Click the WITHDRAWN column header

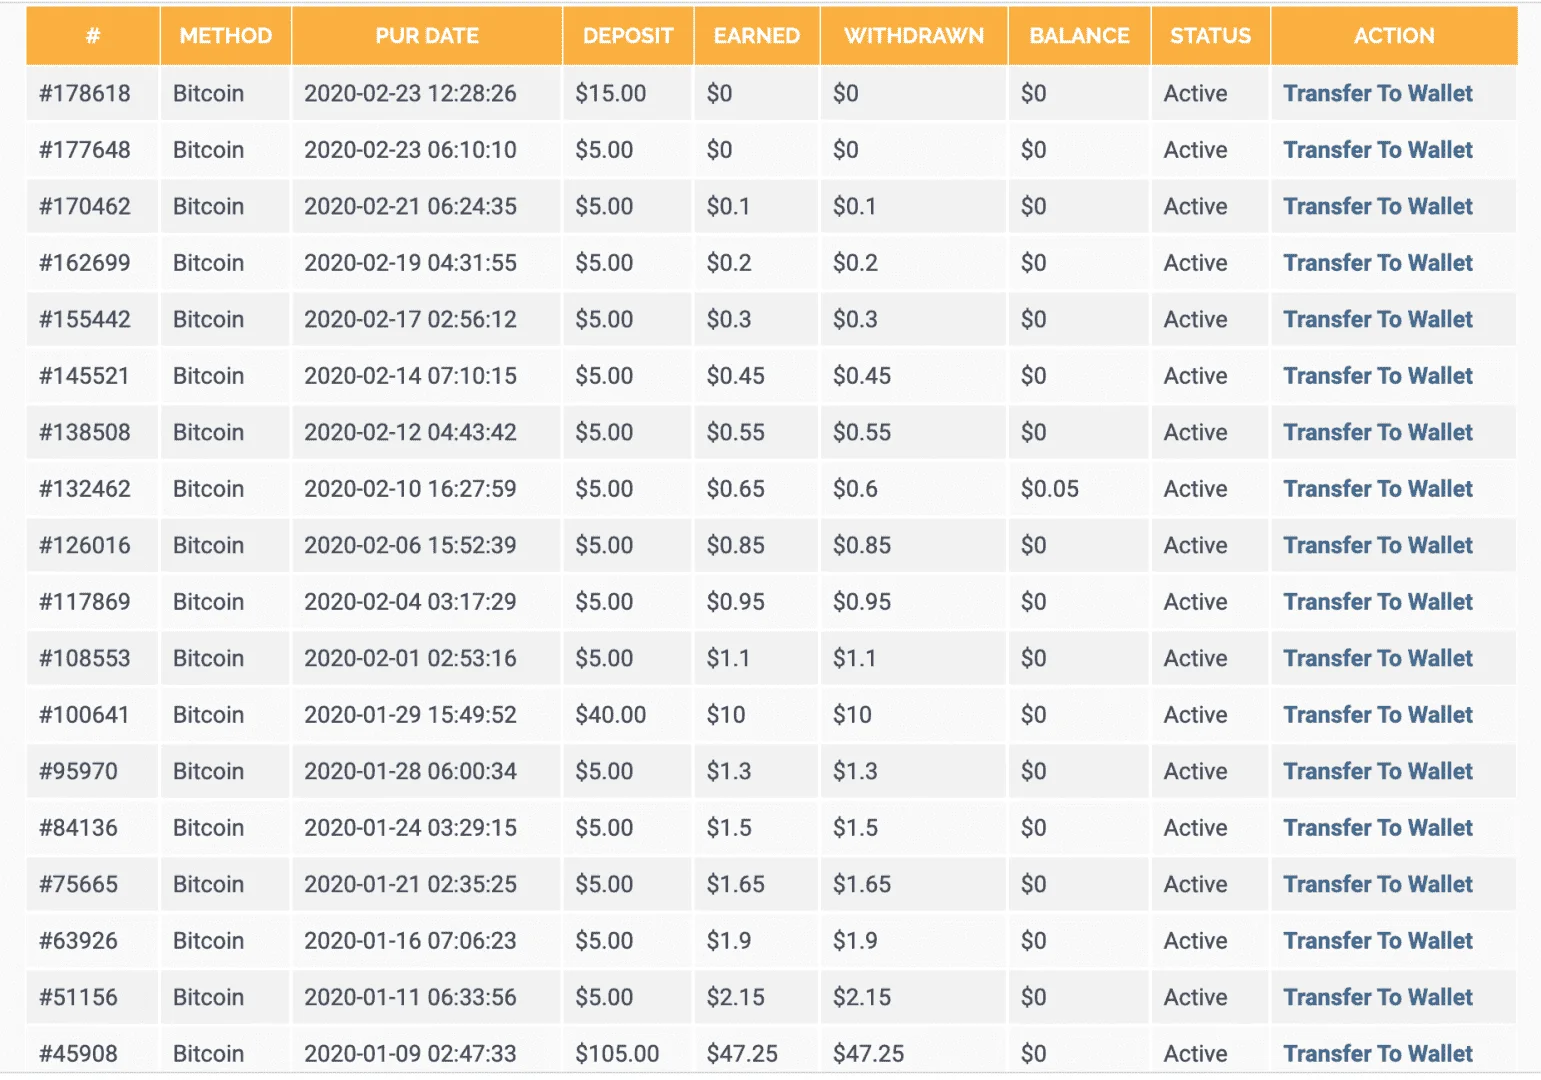[x=914, y=36]
